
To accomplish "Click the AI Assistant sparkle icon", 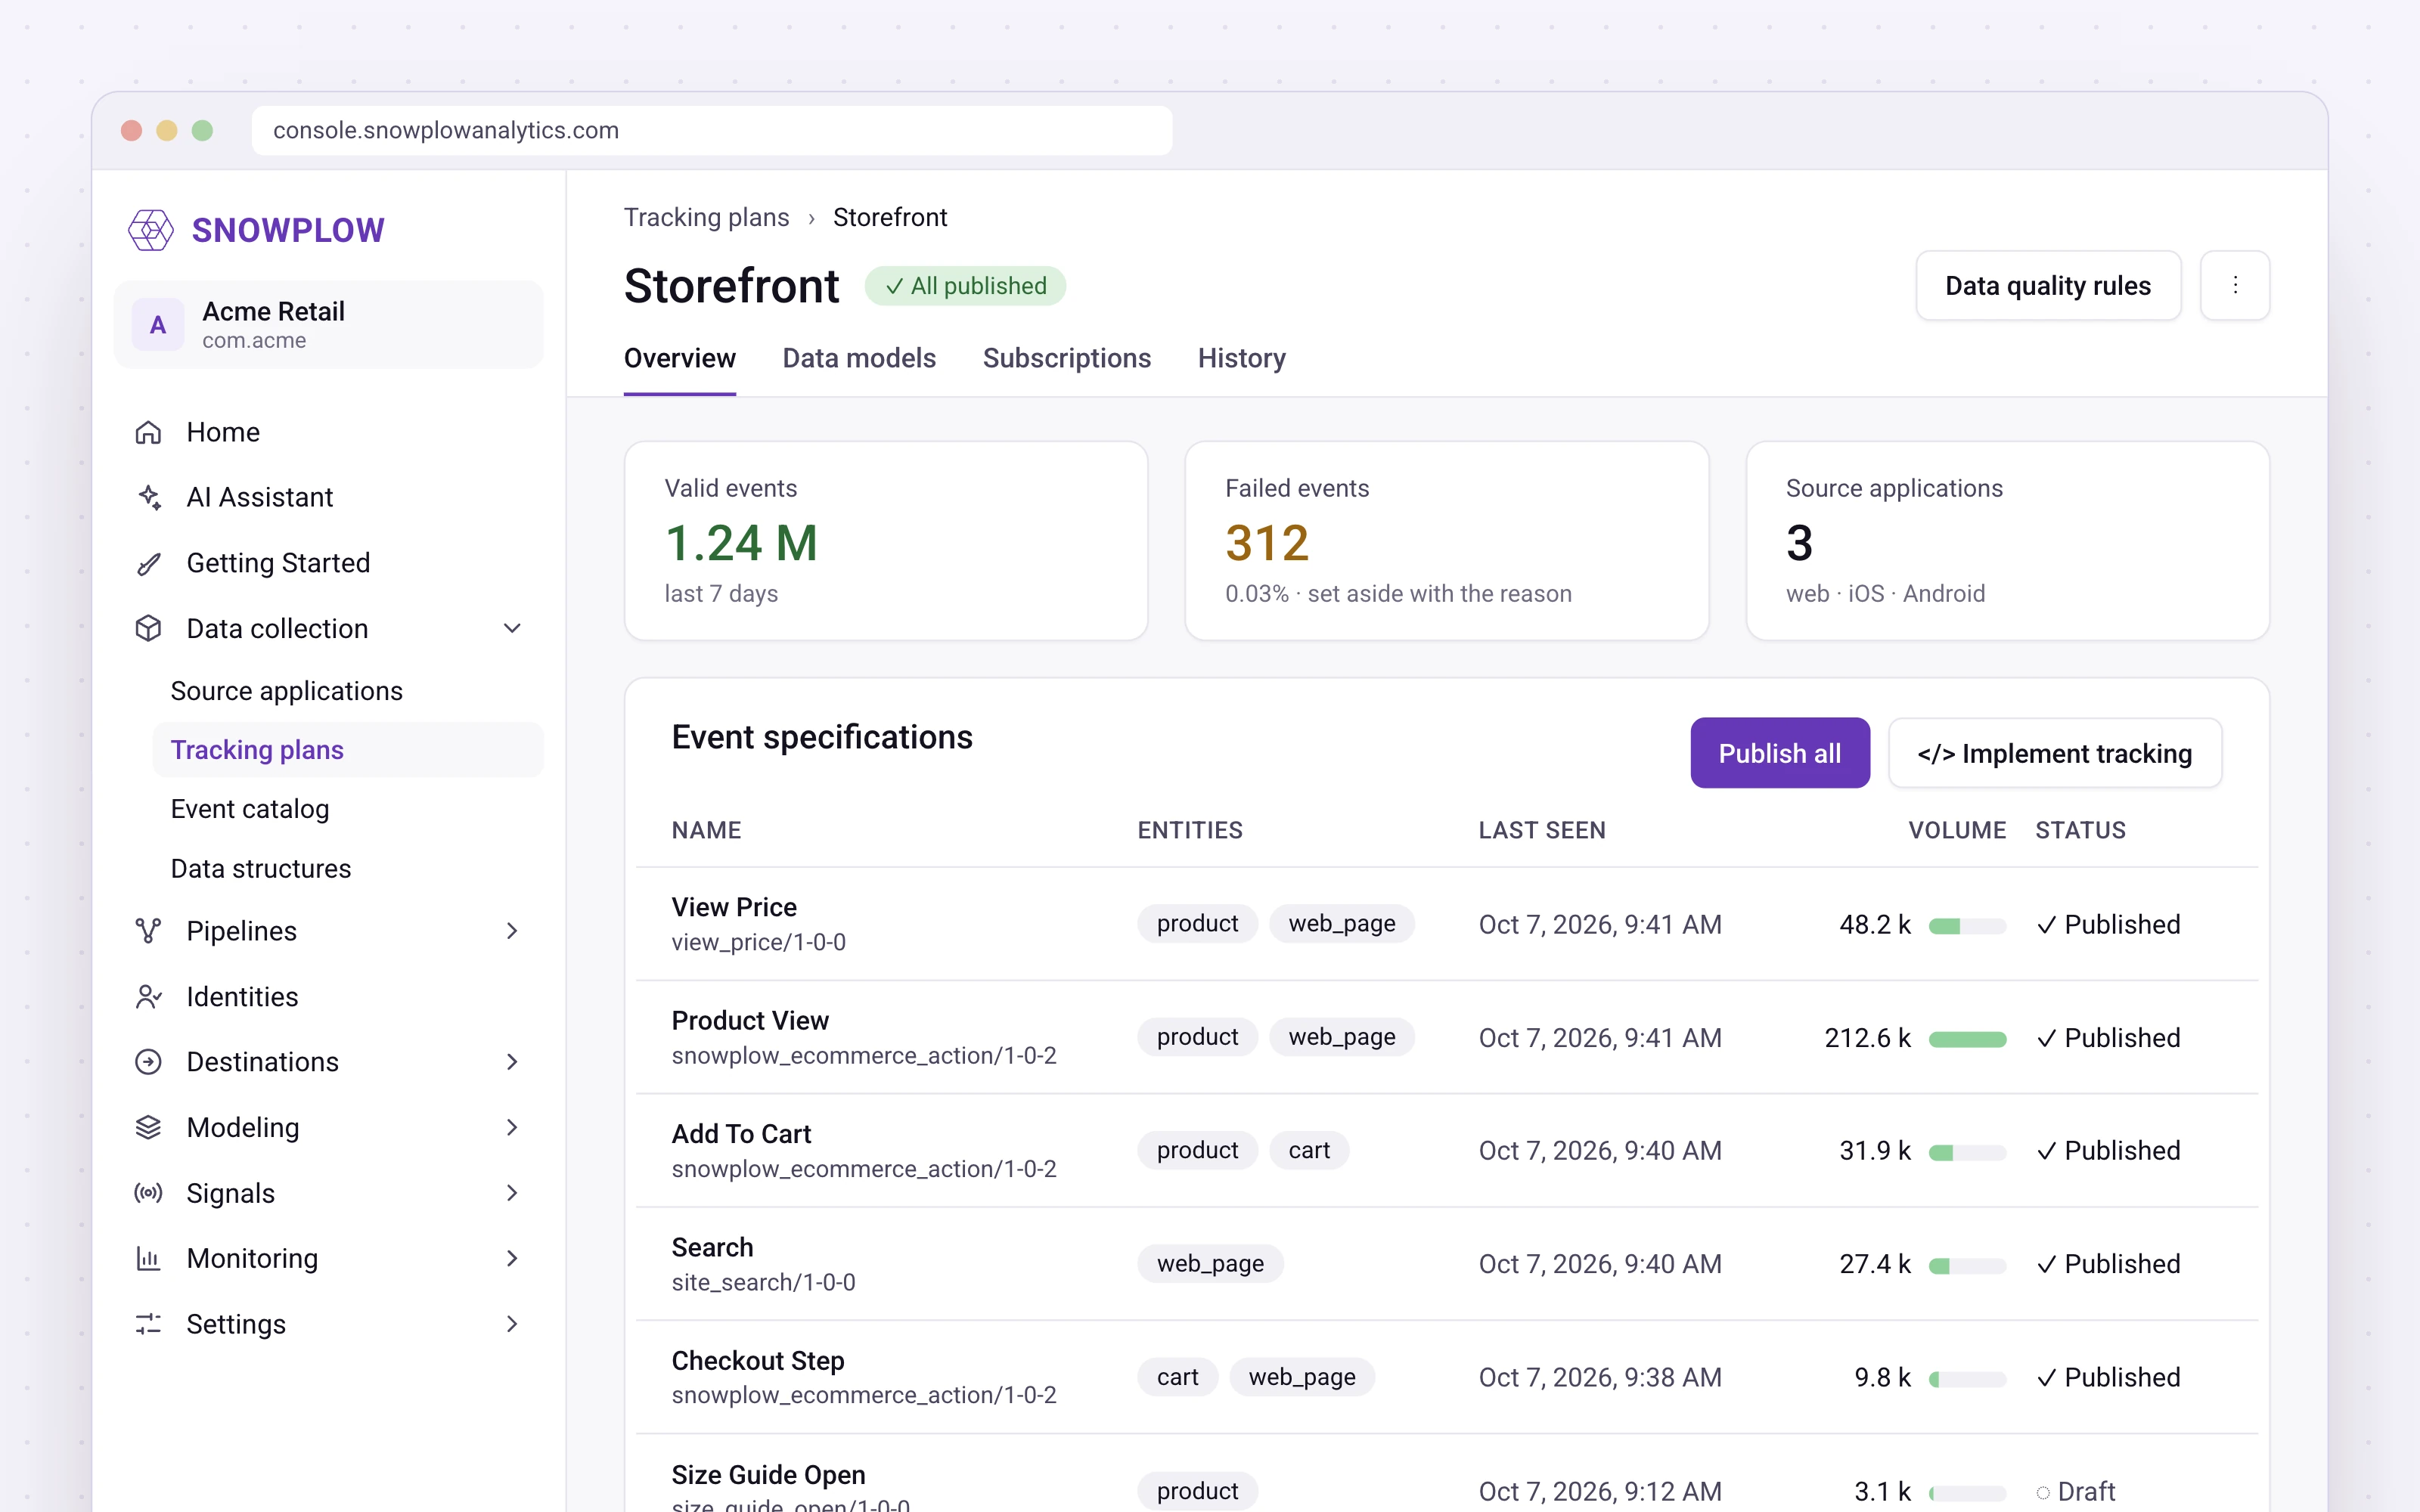I will 148,497.
